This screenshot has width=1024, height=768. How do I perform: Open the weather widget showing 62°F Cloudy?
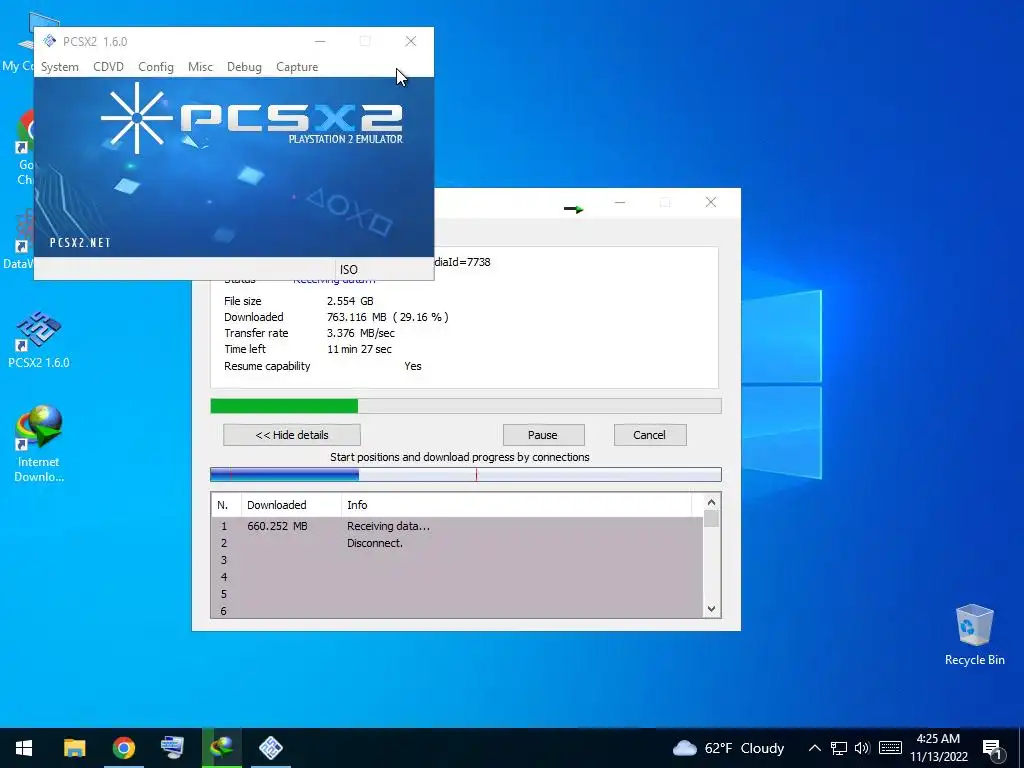(728, 748)
